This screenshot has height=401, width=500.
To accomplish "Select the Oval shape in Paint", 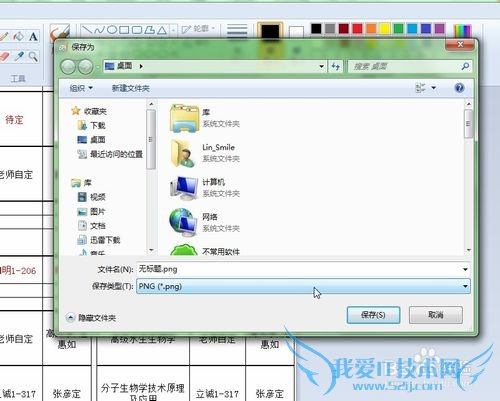I will [x=112, y=30].
